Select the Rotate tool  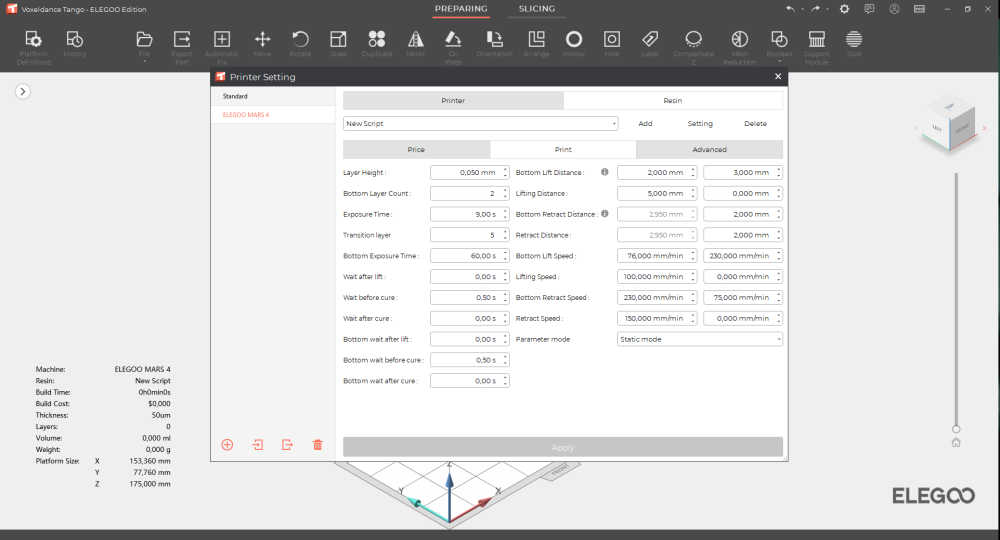pos(300,44)
